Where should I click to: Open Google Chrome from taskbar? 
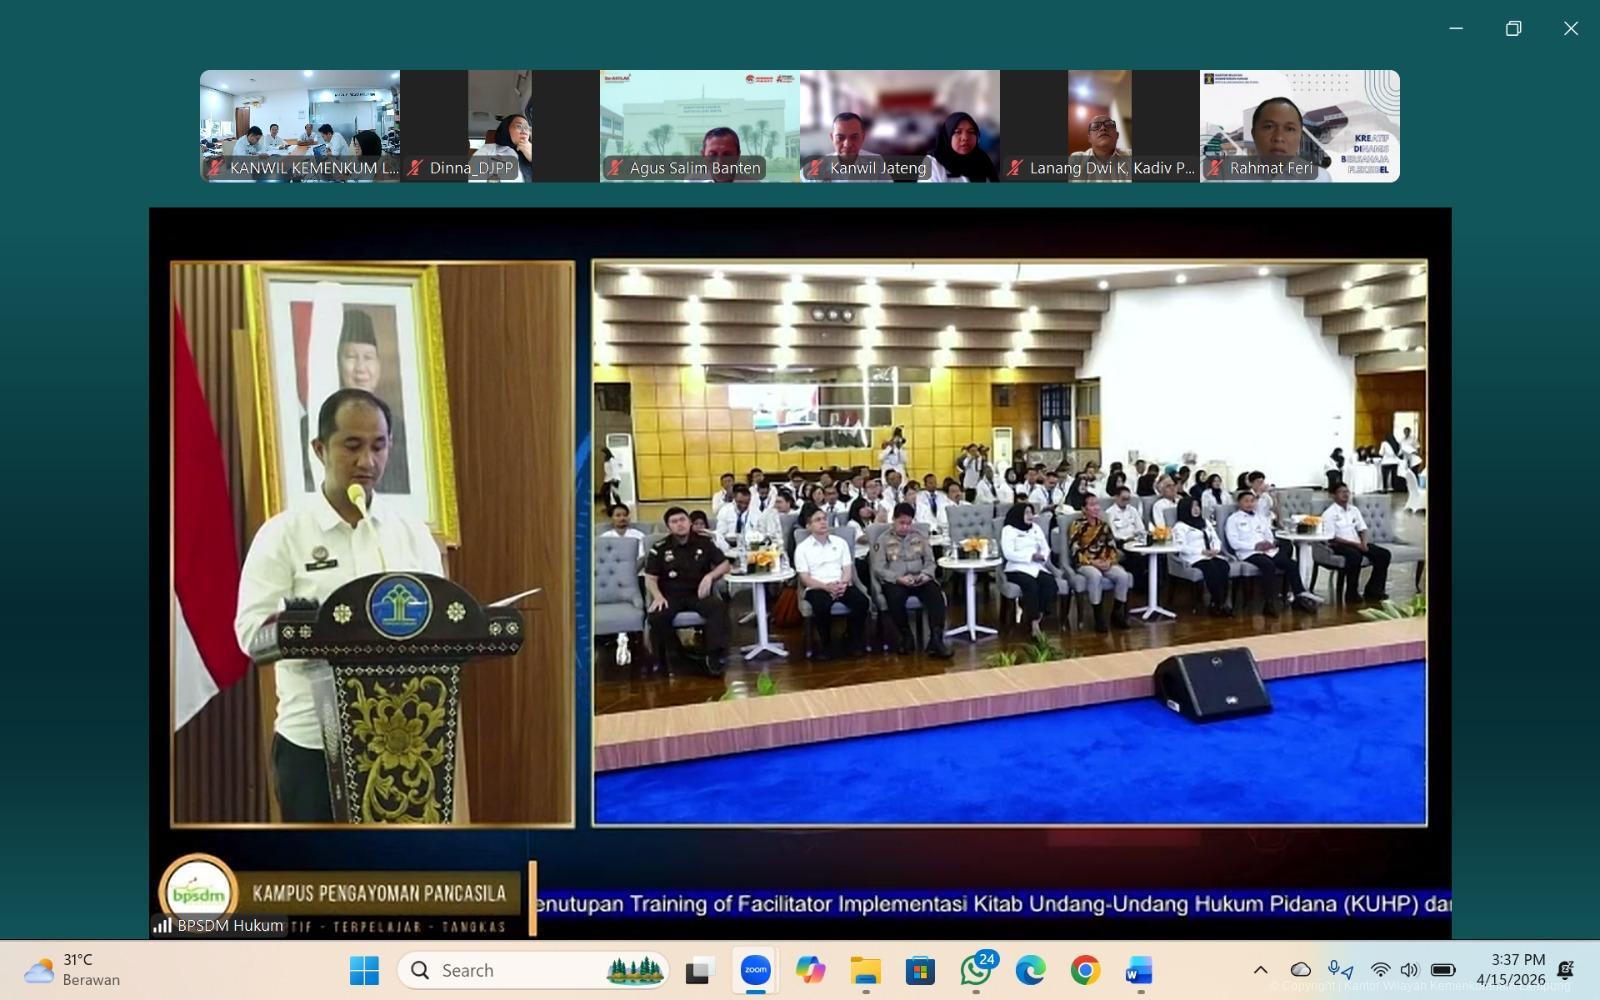pyautogui.click(x=1085, y=970)
